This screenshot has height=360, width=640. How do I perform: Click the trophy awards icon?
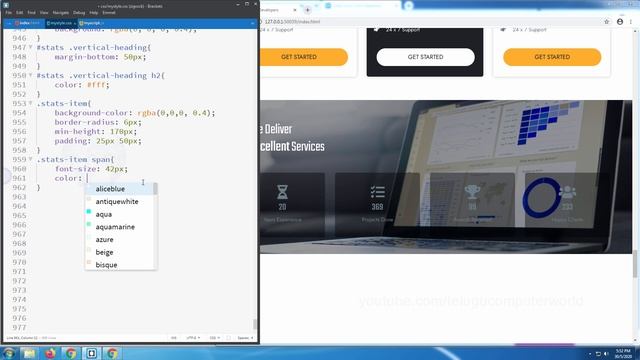(472, 191)
